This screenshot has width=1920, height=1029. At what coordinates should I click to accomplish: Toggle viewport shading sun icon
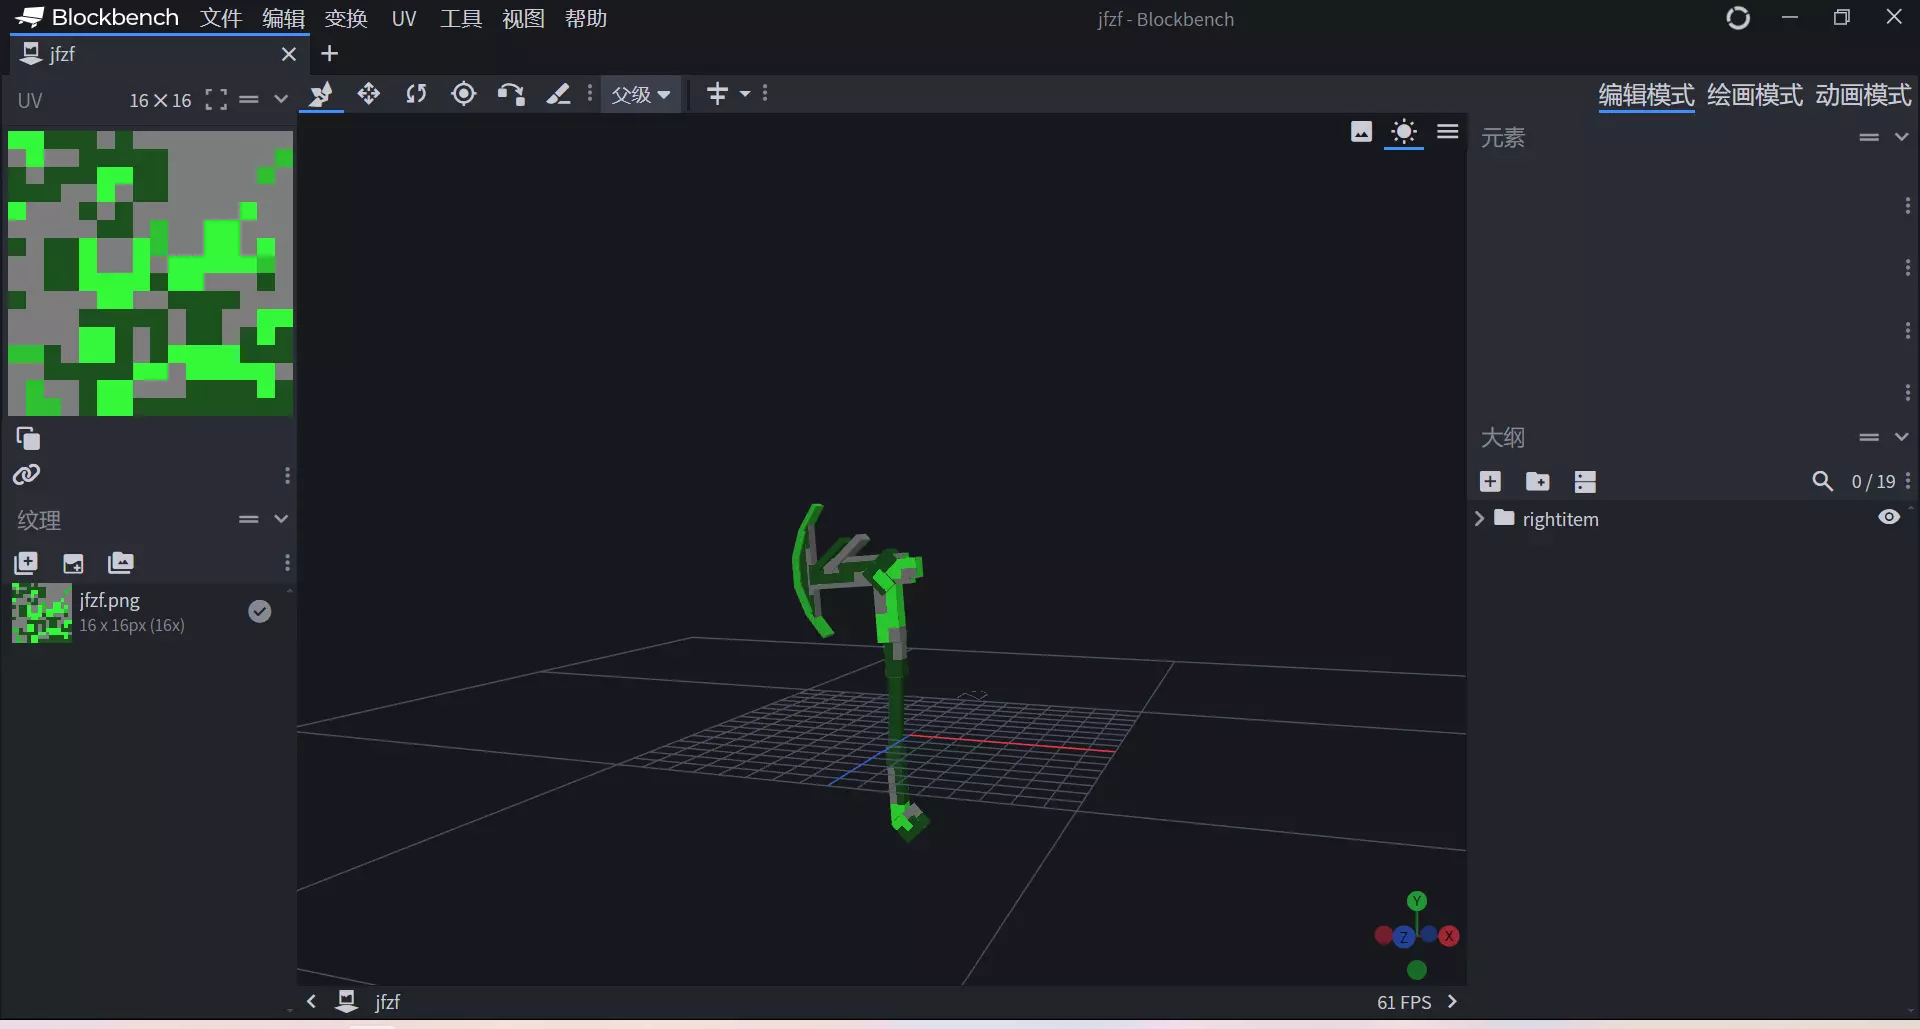(x=1404, y=132)
